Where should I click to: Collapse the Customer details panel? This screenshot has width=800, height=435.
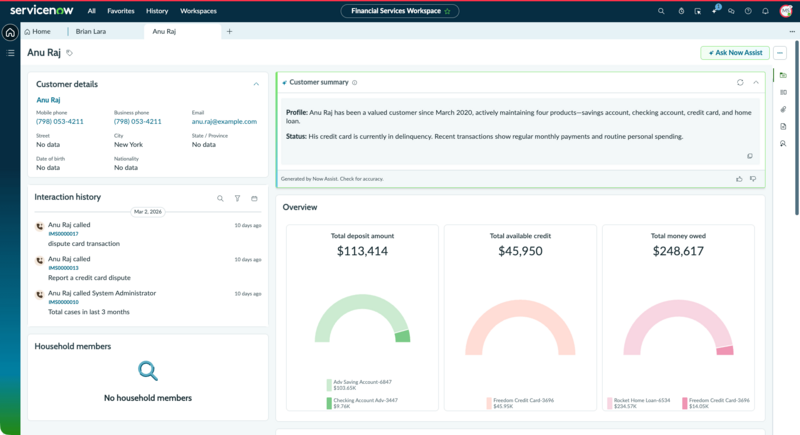pos(256,84)
